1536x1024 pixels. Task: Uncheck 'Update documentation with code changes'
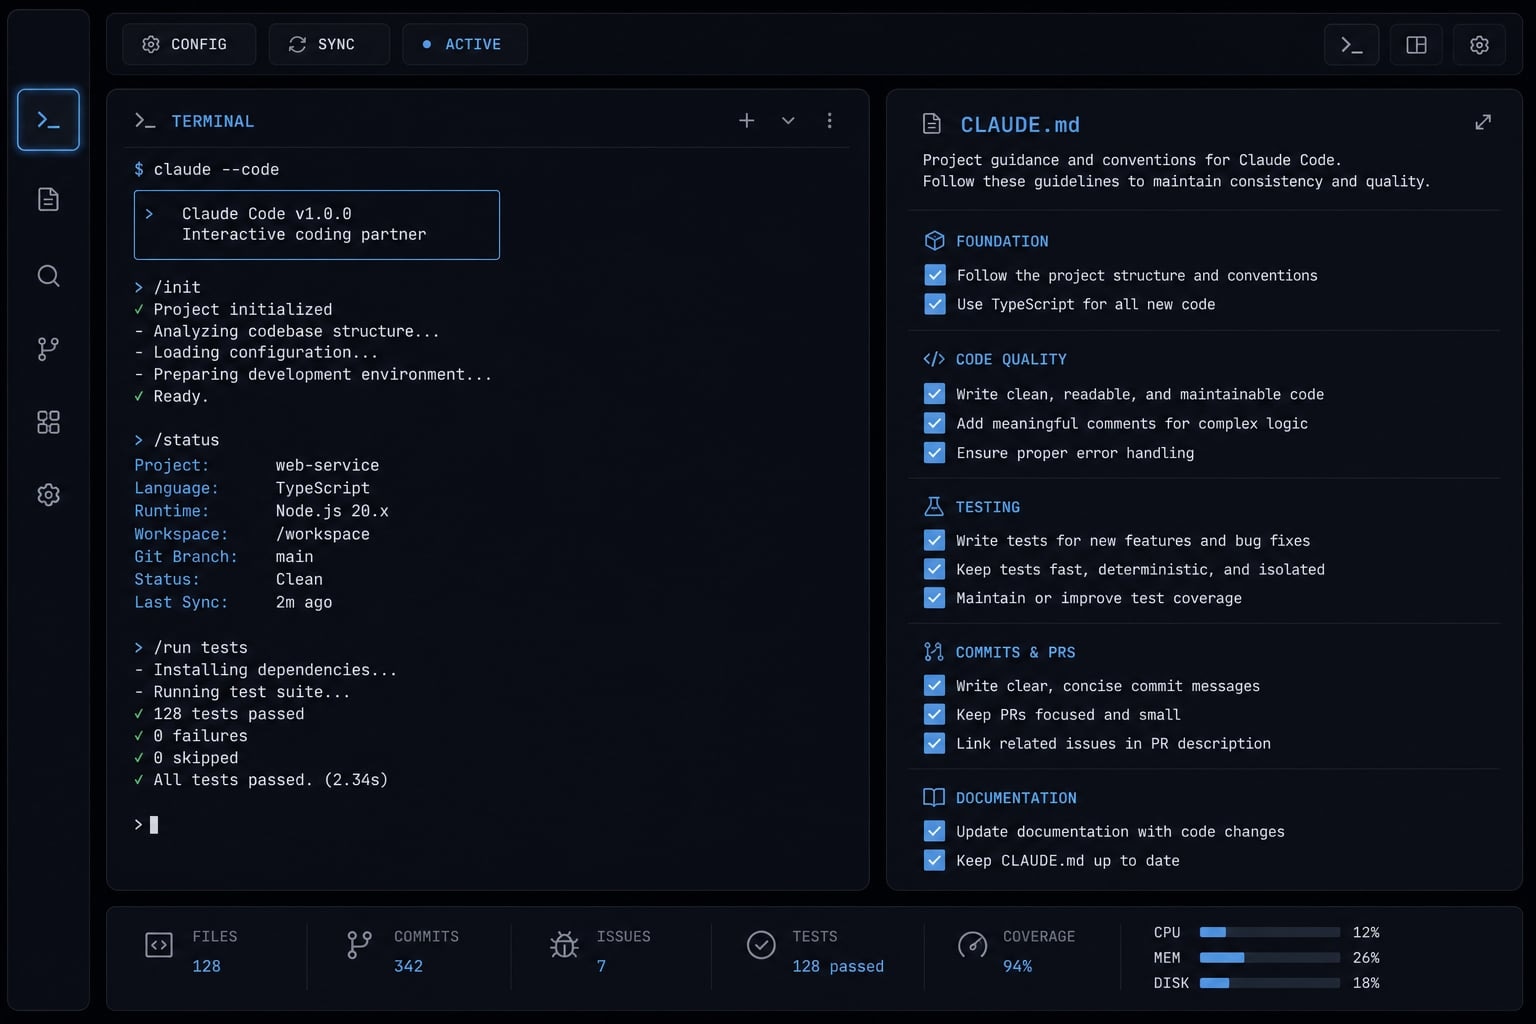pyautogui.click(x=934, y=831)
